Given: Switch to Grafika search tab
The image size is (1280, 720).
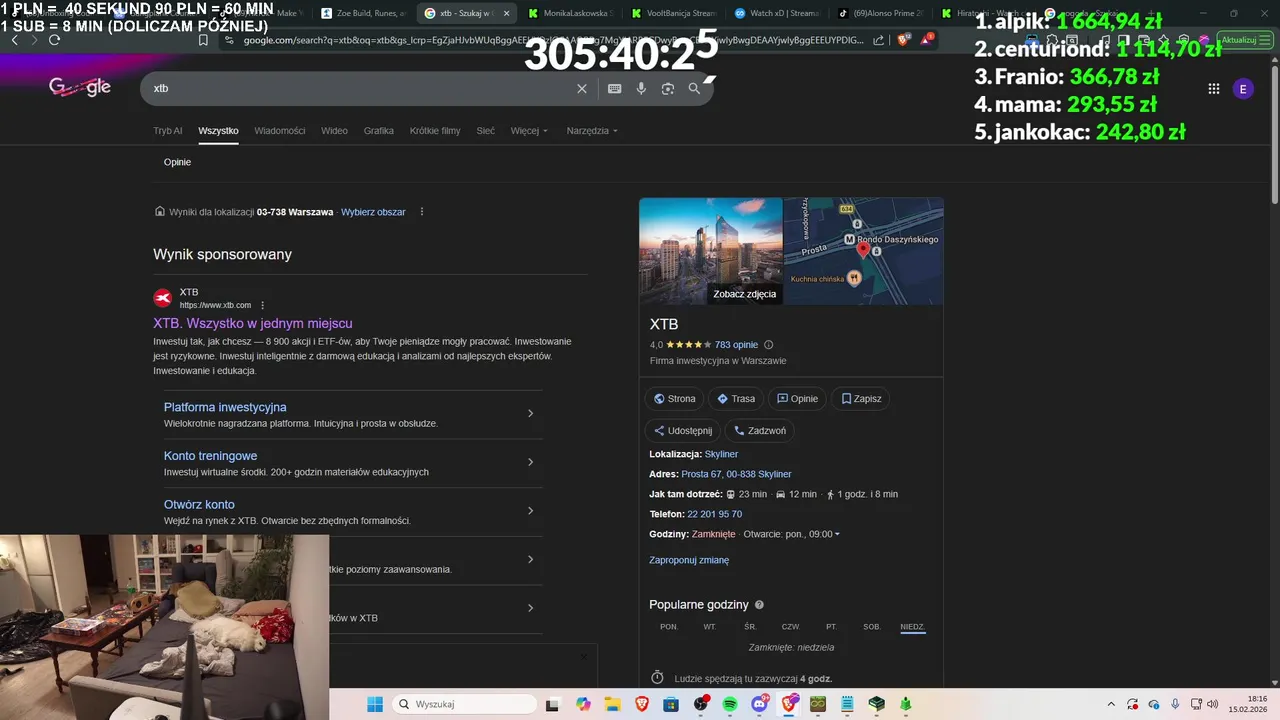Looking at the screenshot, I should pyautogui.click(x=379, y=131).
